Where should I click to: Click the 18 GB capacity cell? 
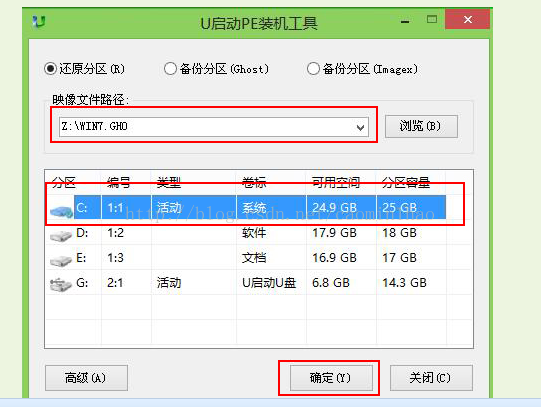coord(400,233)
